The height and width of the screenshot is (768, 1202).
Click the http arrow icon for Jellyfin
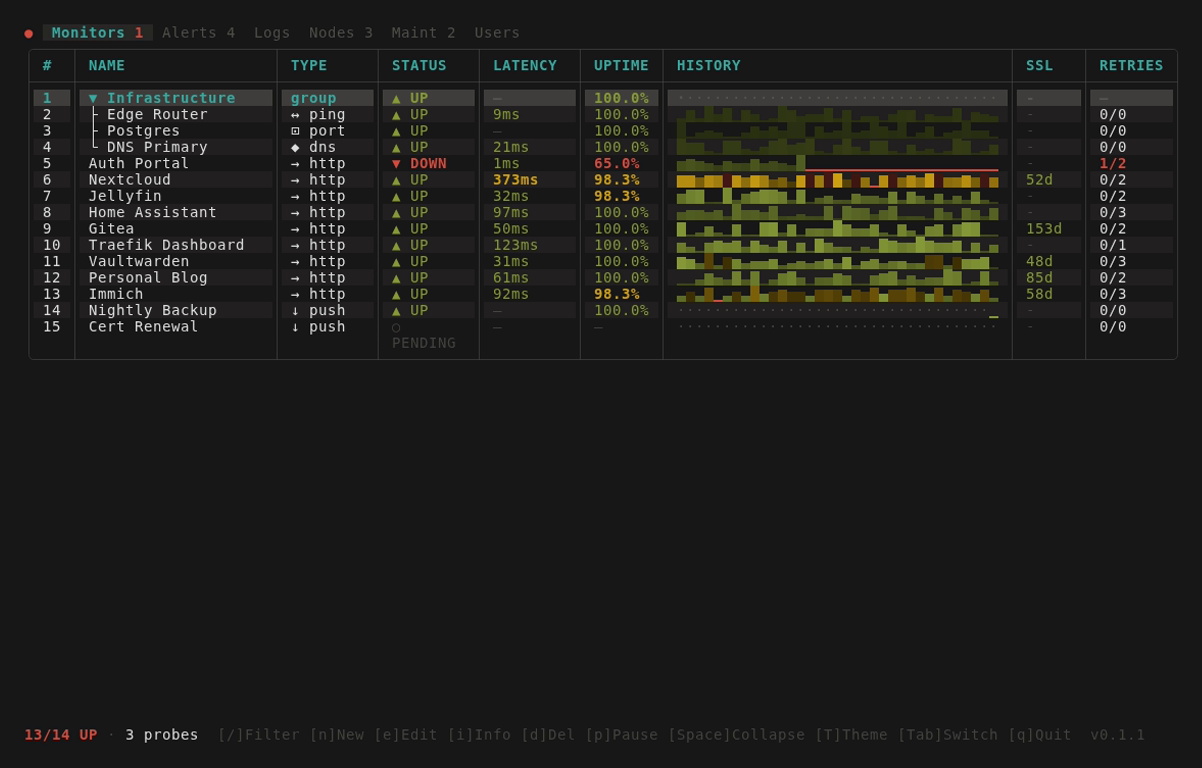295,196
